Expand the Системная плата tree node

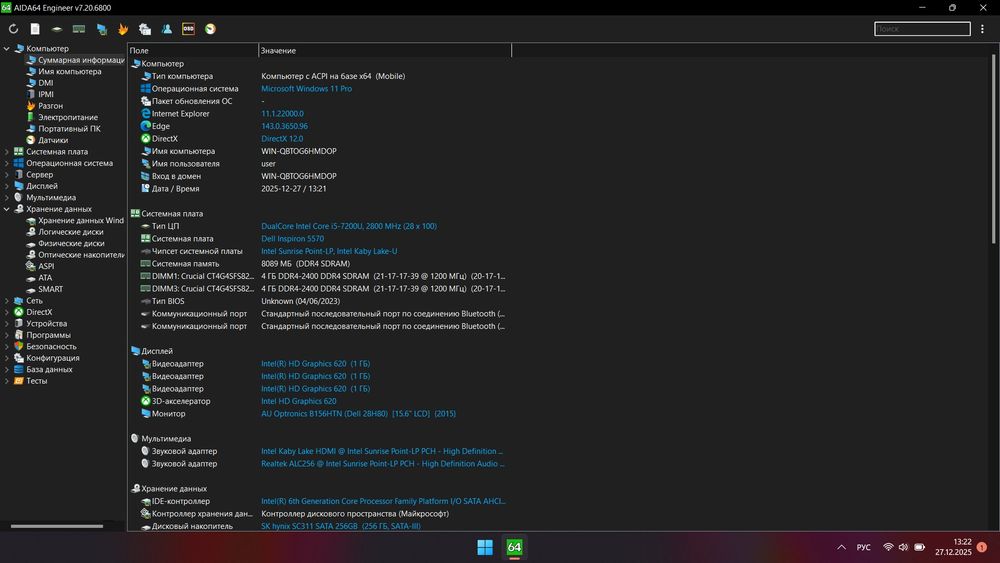pos(6,152)
